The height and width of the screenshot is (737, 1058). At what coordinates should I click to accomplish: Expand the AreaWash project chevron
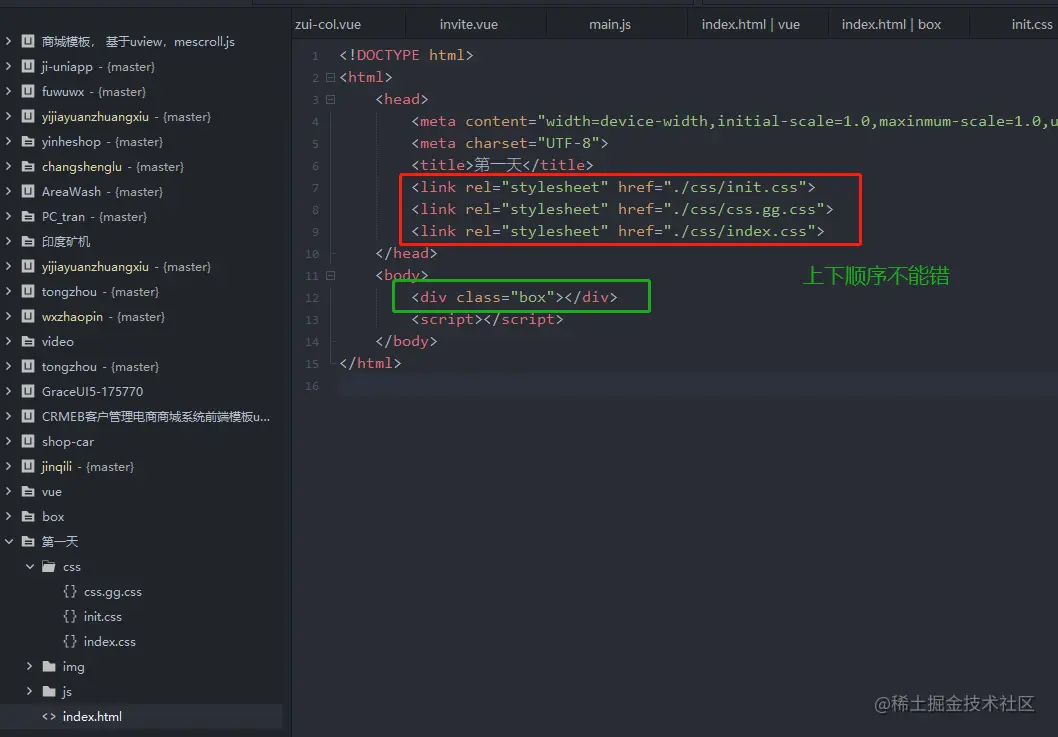8,191
